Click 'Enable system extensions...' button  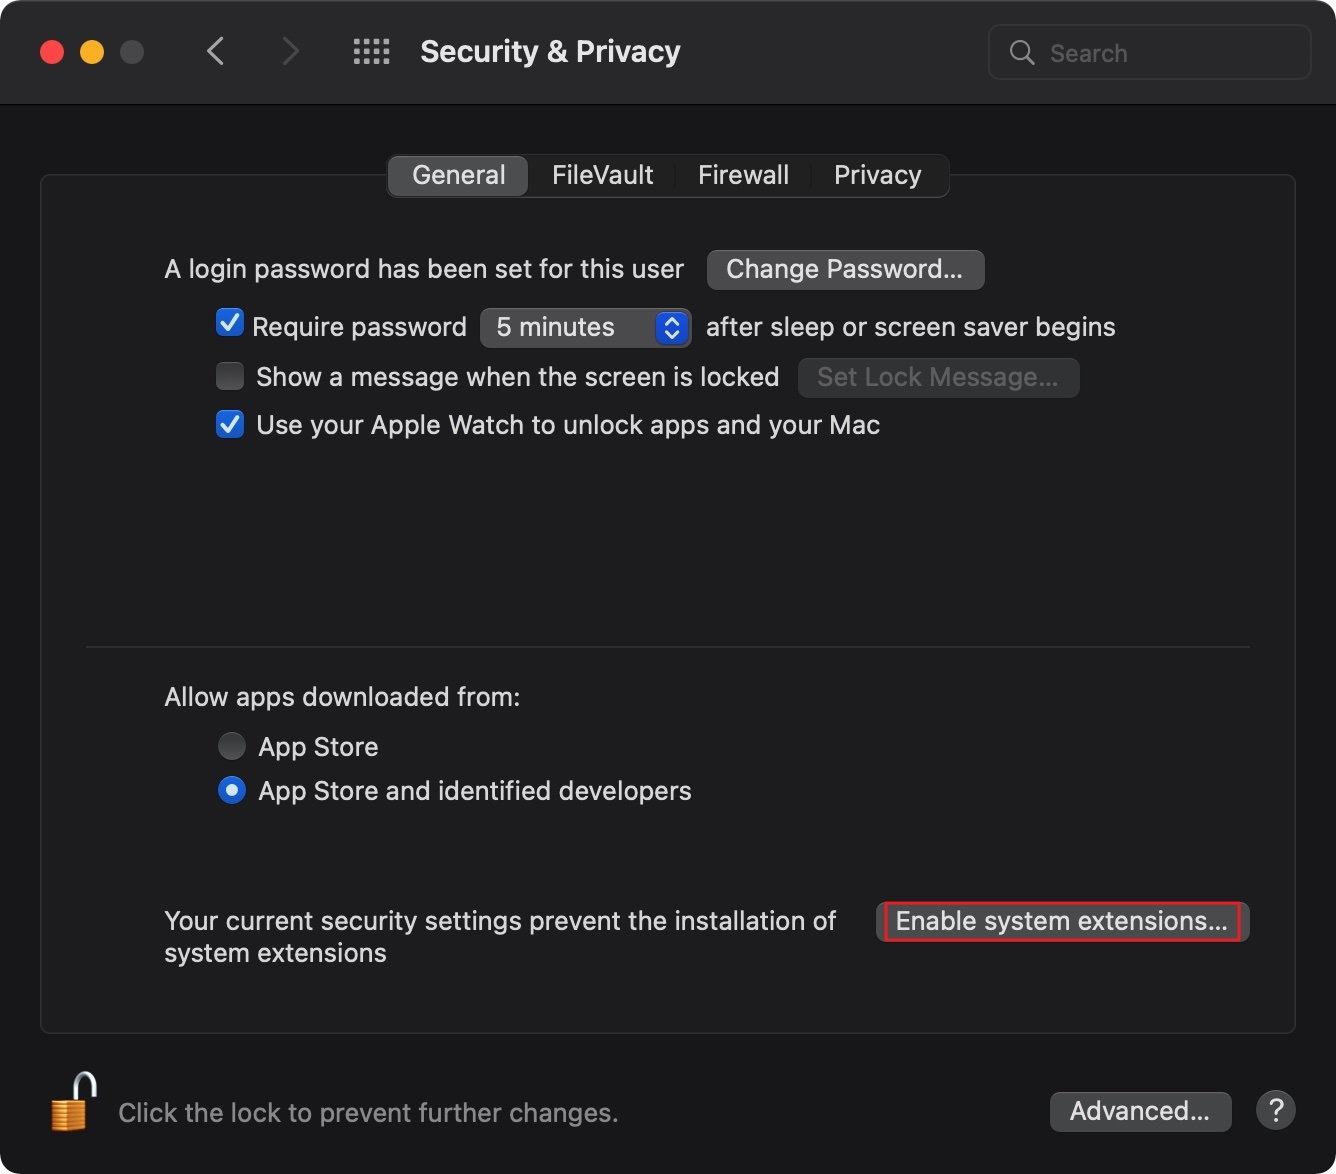coord(1061,921)
